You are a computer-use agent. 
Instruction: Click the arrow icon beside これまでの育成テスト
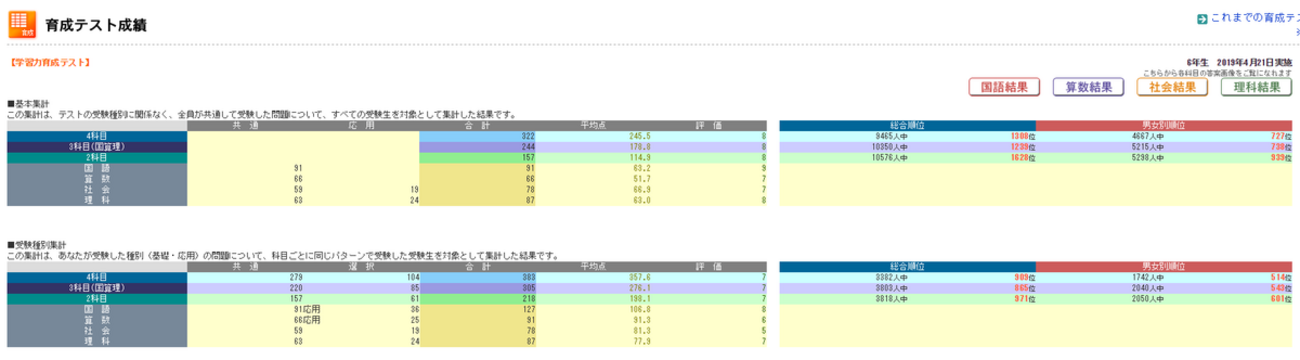click(1203, 19)
